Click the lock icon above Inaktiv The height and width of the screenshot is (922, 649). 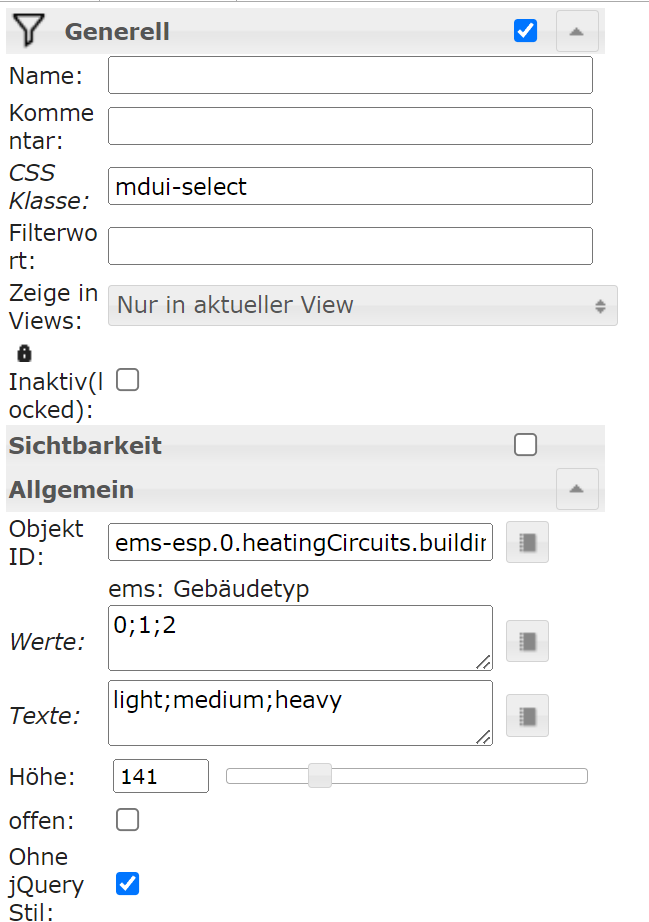point(25,353)
